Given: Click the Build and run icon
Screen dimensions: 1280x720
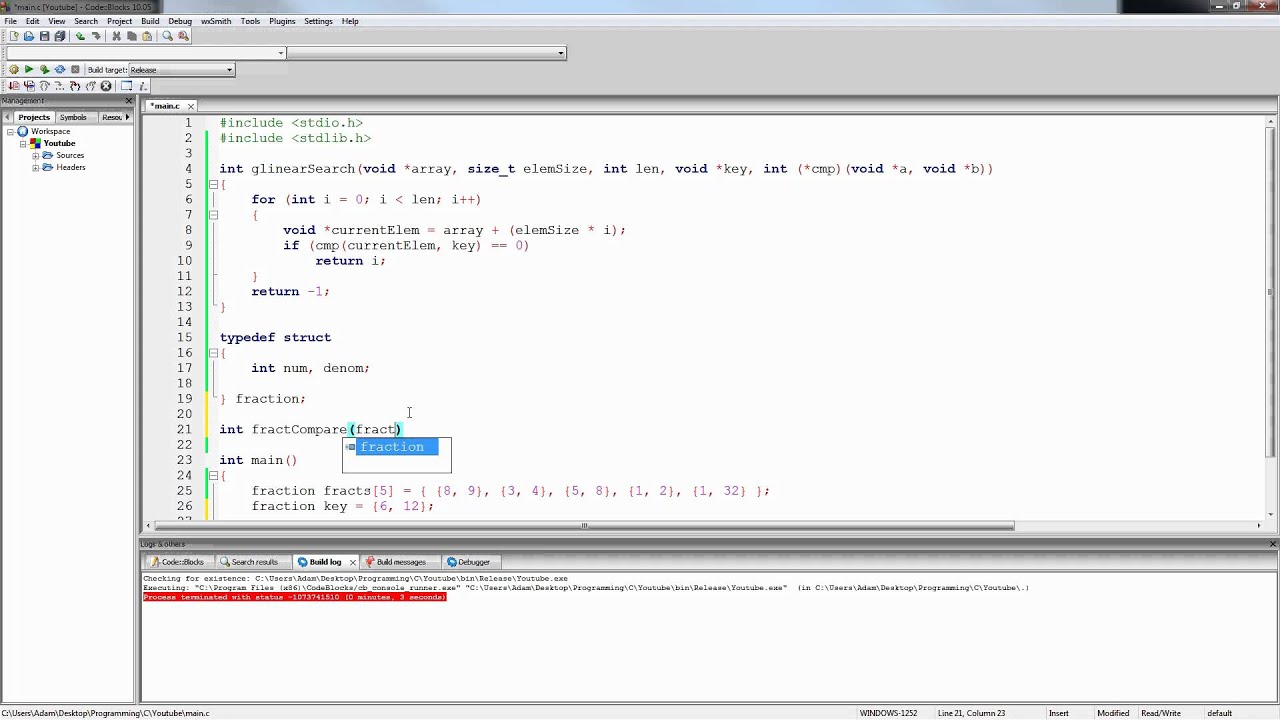Looking at the screenshot, I should click(44, 70).
